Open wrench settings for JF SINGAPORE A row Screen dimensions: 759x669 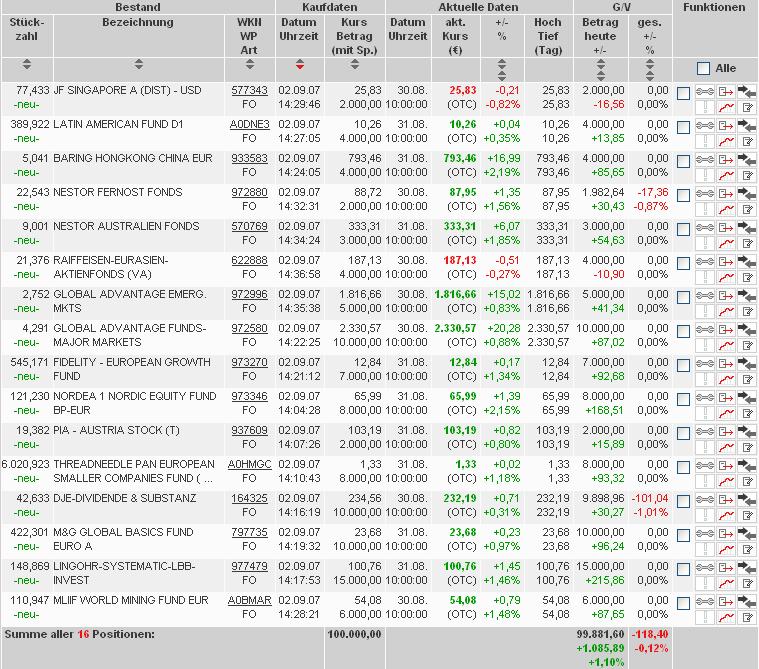point(705,91)
